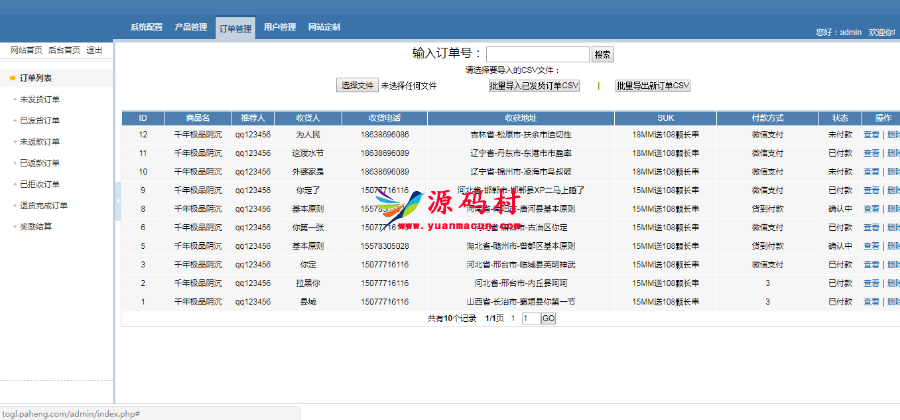
Task: Switch to the 产品管理 tab
Action: (191, 27)
